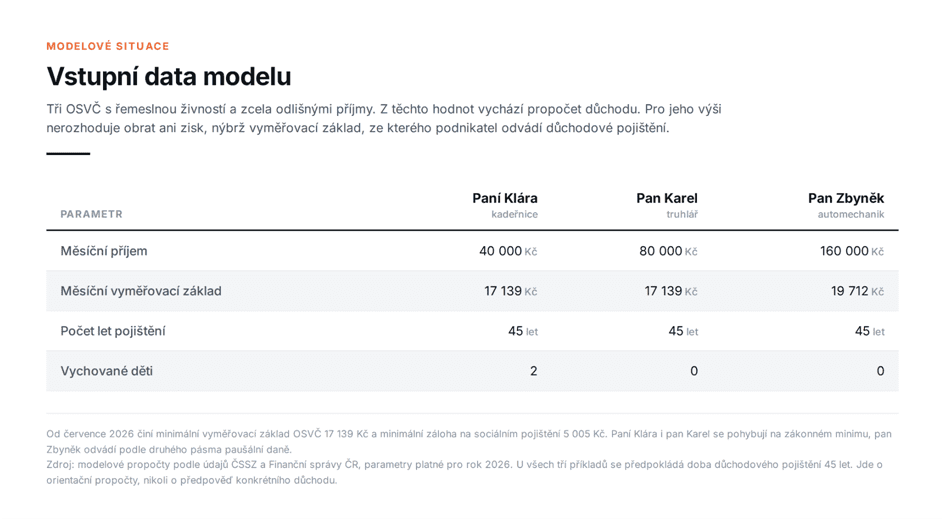The height and width of the screenshot is (521, 944).
Task: Select the 'Pan Karel' column header
Action: click(666, 198)
